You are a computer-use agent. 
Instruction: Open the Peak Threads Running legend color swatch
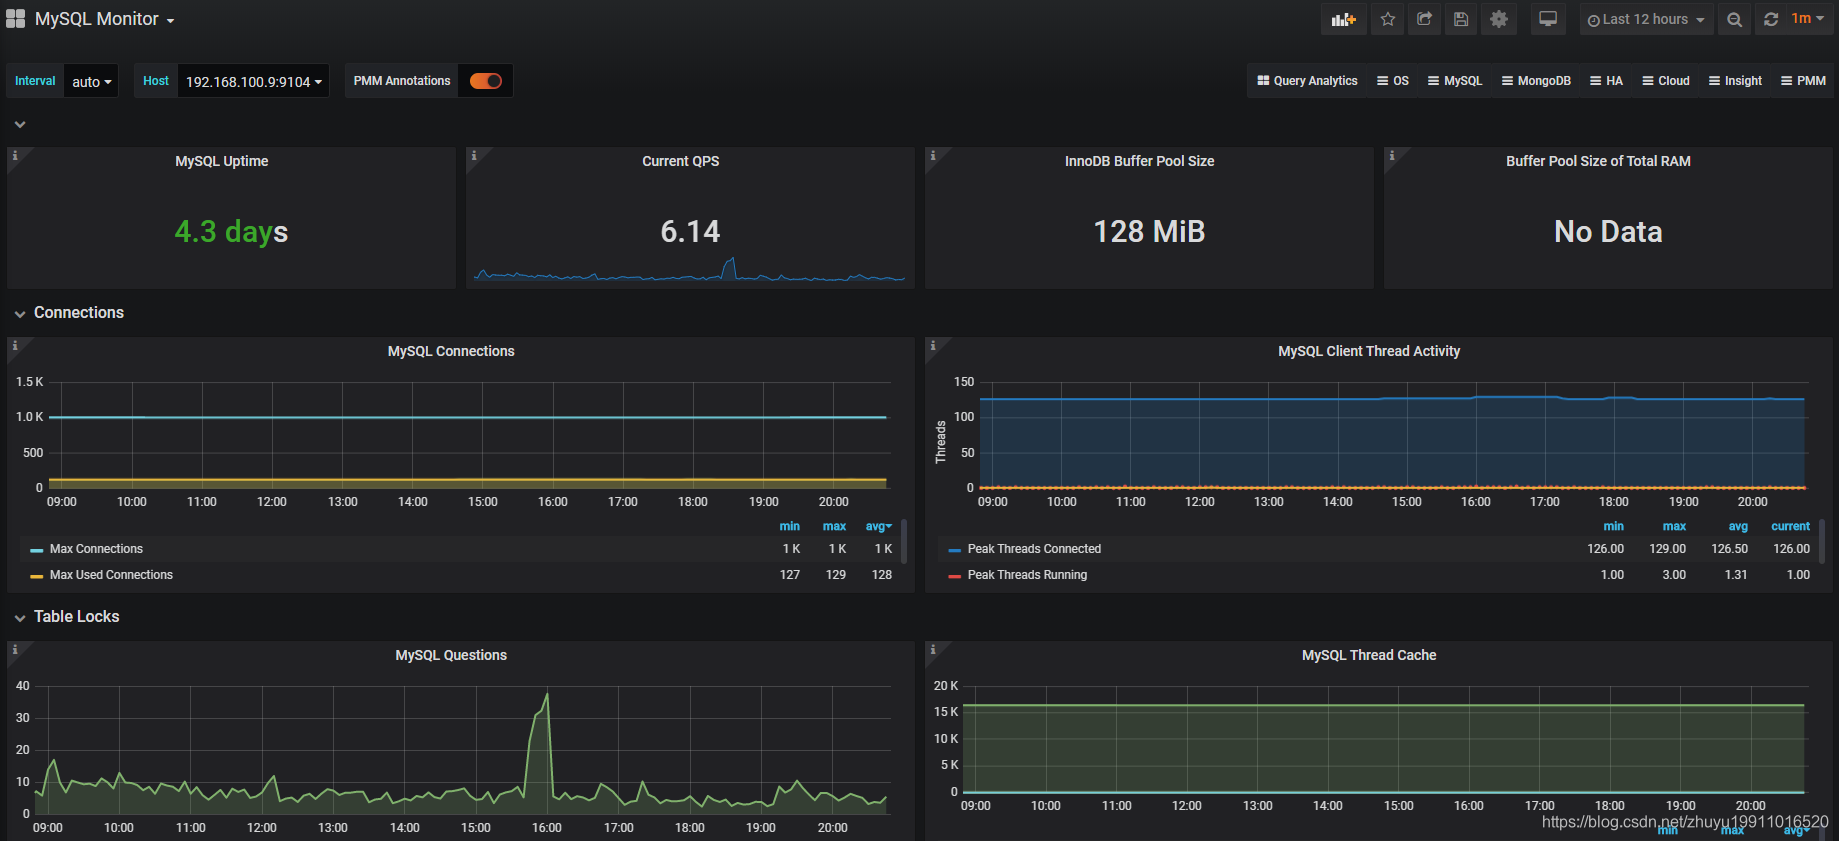[x=955, y=576]
